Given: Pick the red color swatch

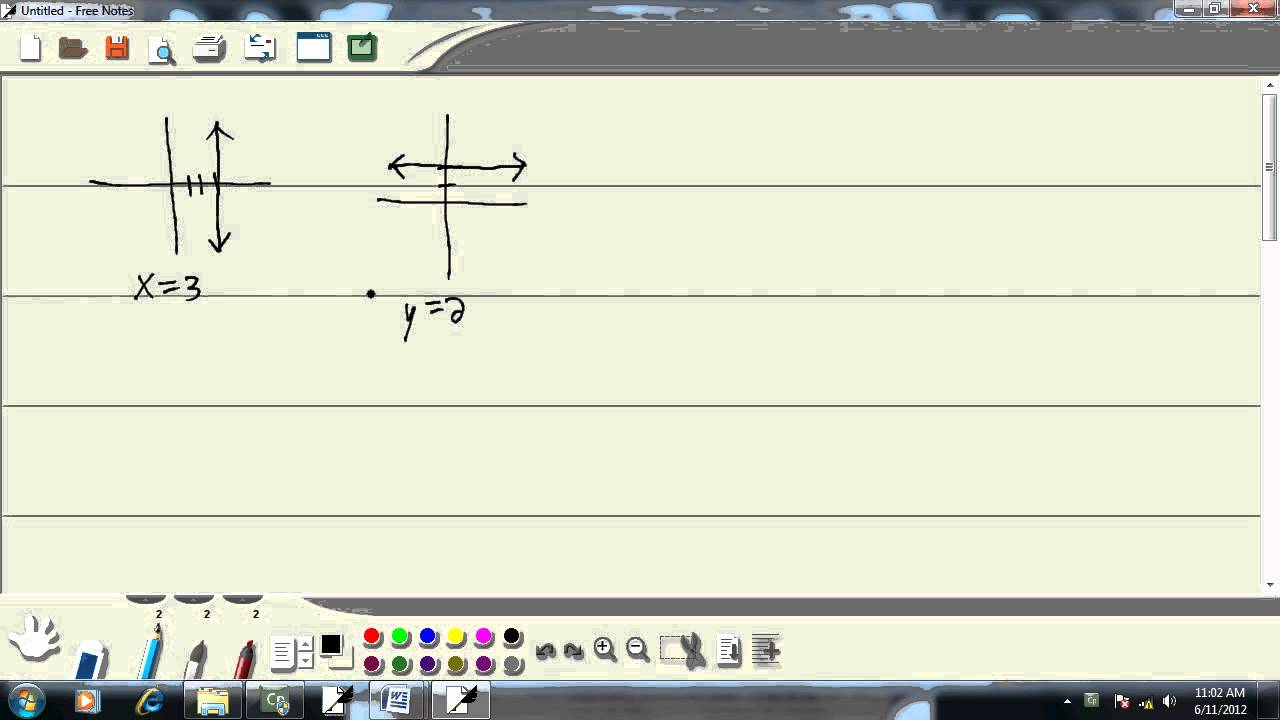Looking at the screenshot, I should [372, 637].
